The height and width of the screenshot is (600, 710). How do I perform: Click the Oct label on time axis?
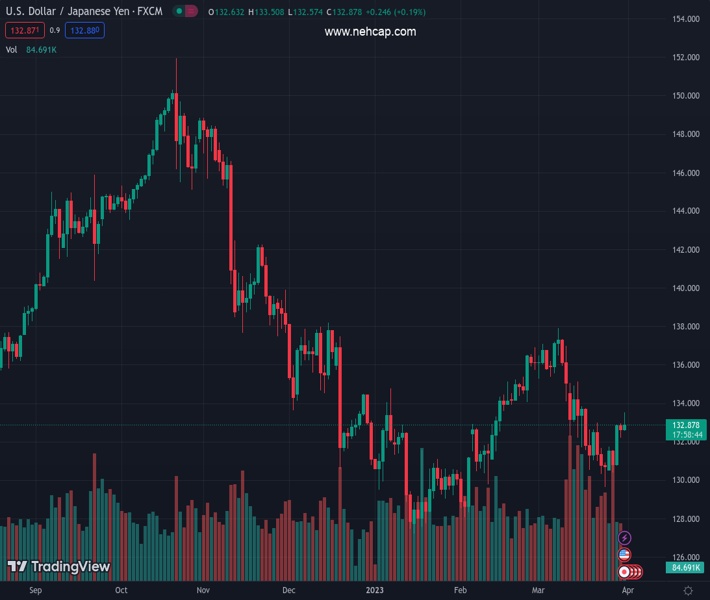121,591
